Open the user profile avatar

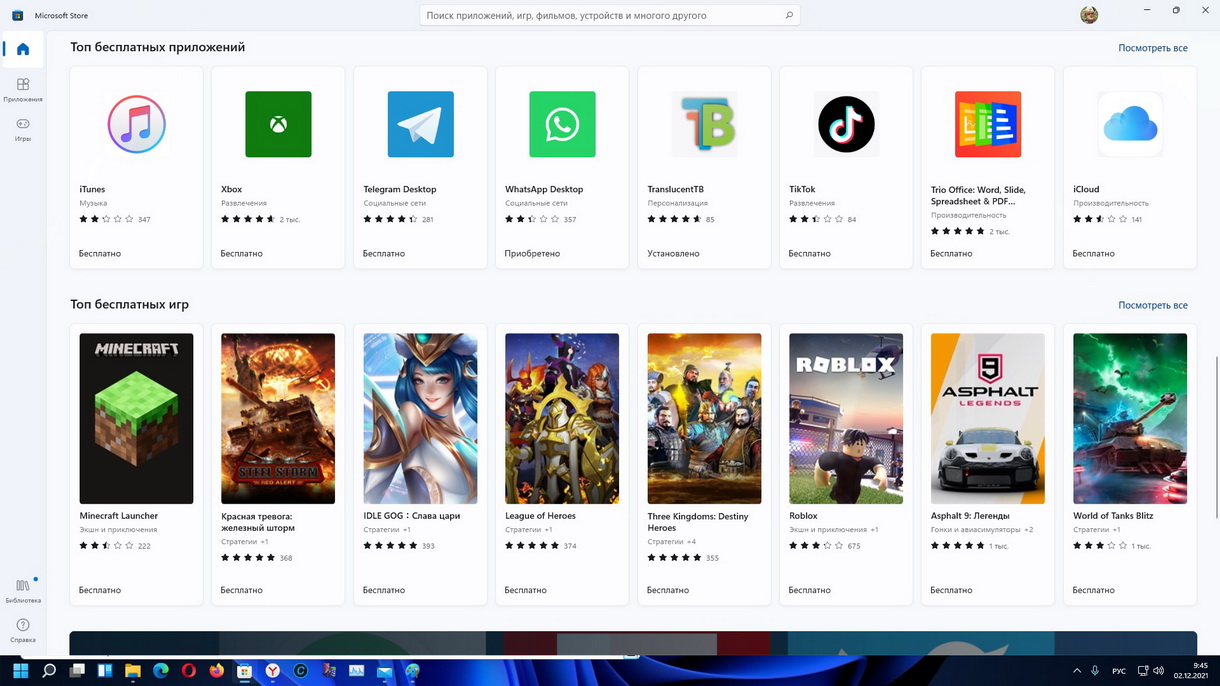1089,15
